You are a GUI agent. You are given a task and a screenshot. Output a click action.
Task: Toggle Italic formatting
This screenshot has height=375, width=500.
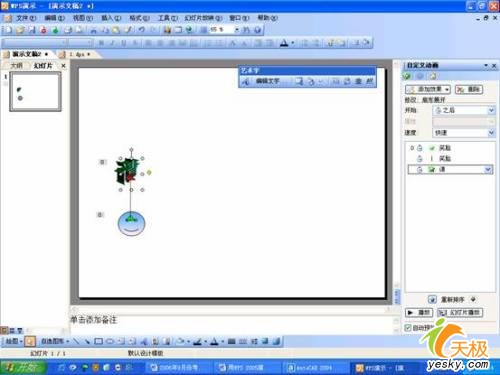point(112,43)
